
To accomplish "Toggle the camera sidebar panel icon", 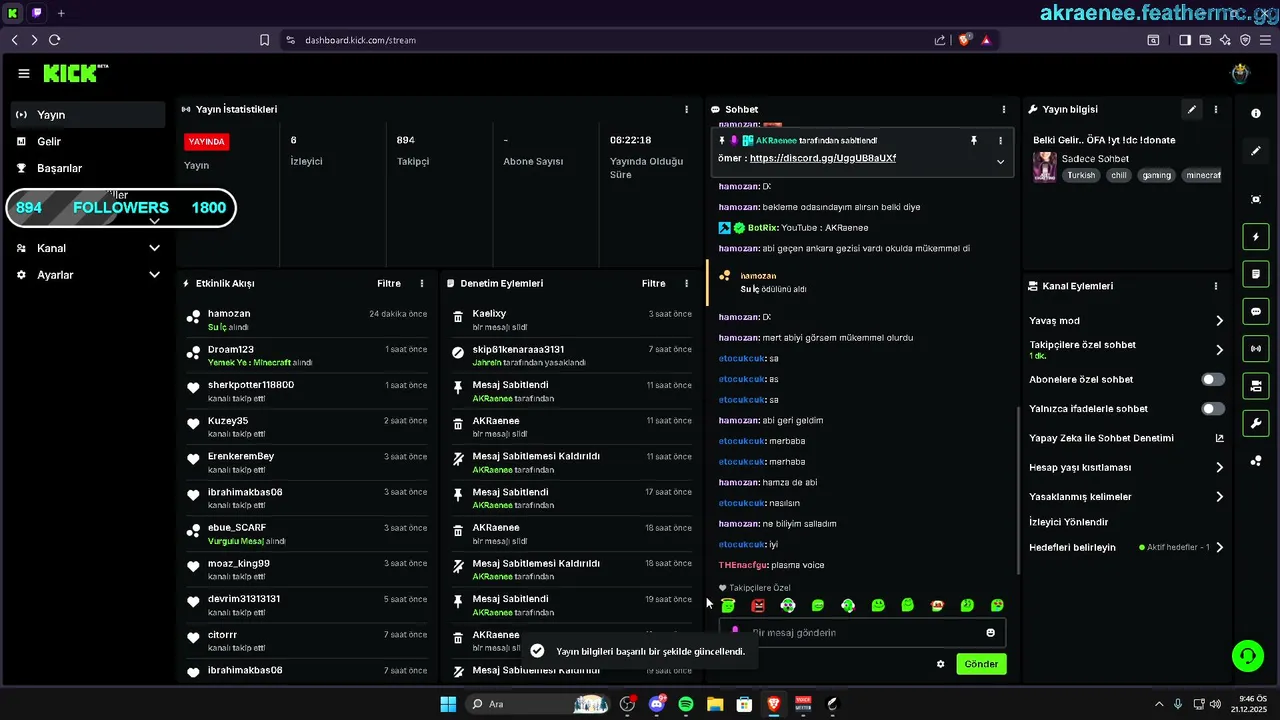I will point(1256,386).
